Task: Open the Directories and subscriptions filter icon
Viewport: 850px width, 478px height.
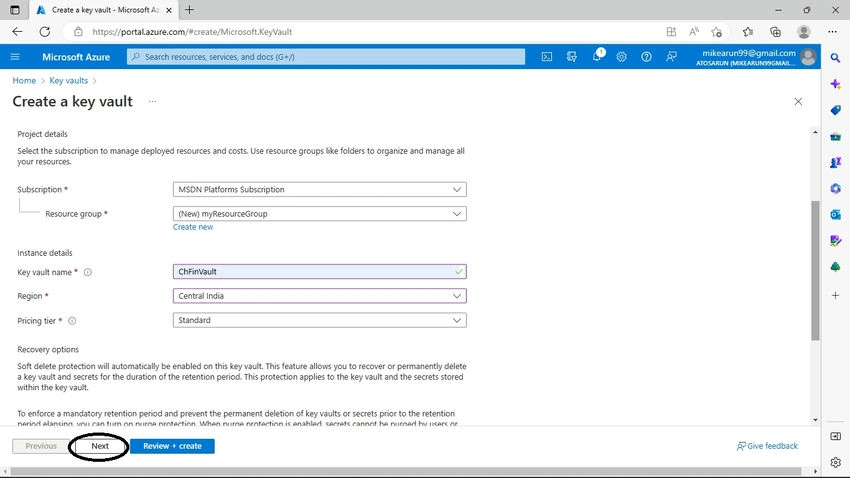Action: [x=571, y=56]
